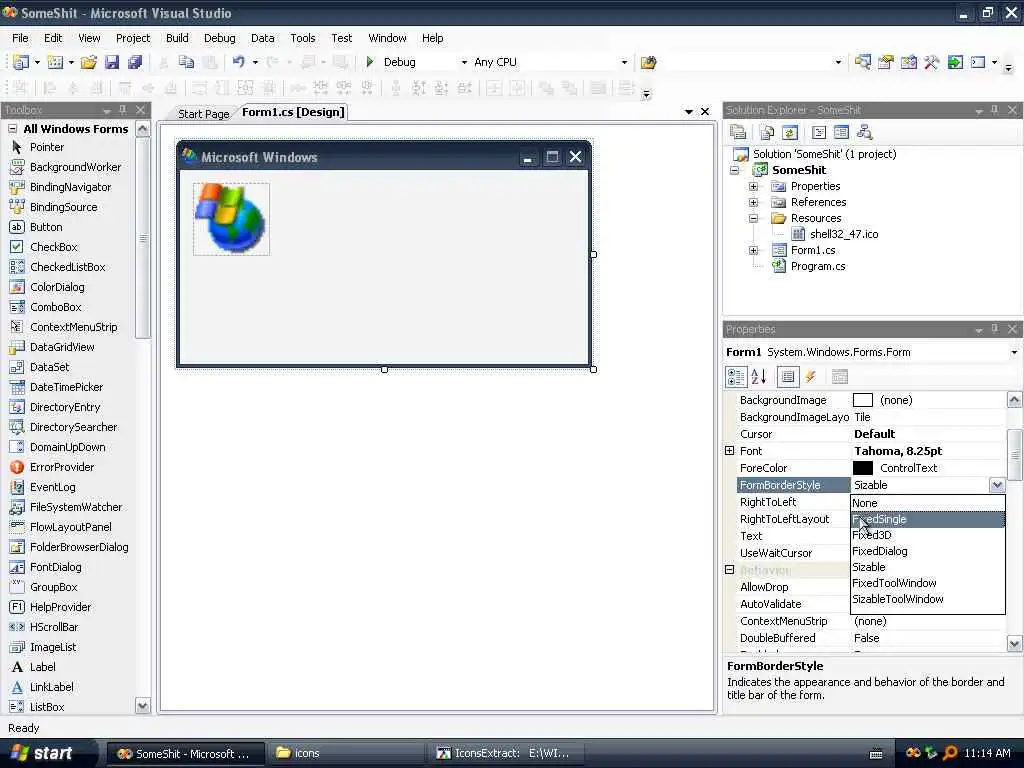Expand the Font property in Properties panel
Screen dimensions: 1024x768
click(729, 451)
